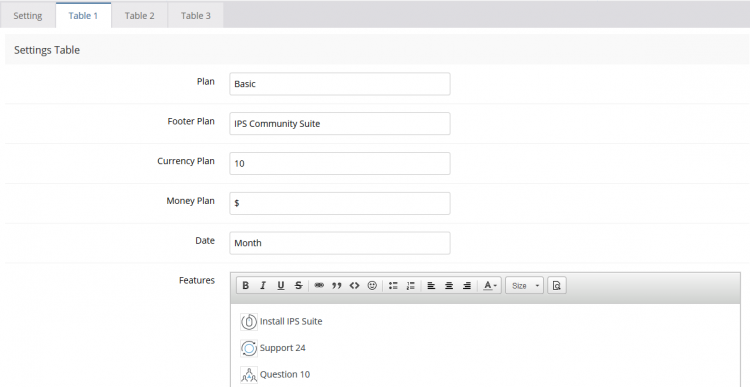750x387 pixels.
Task: Focus the Plan field containing Basic
Action: [340, 84]
